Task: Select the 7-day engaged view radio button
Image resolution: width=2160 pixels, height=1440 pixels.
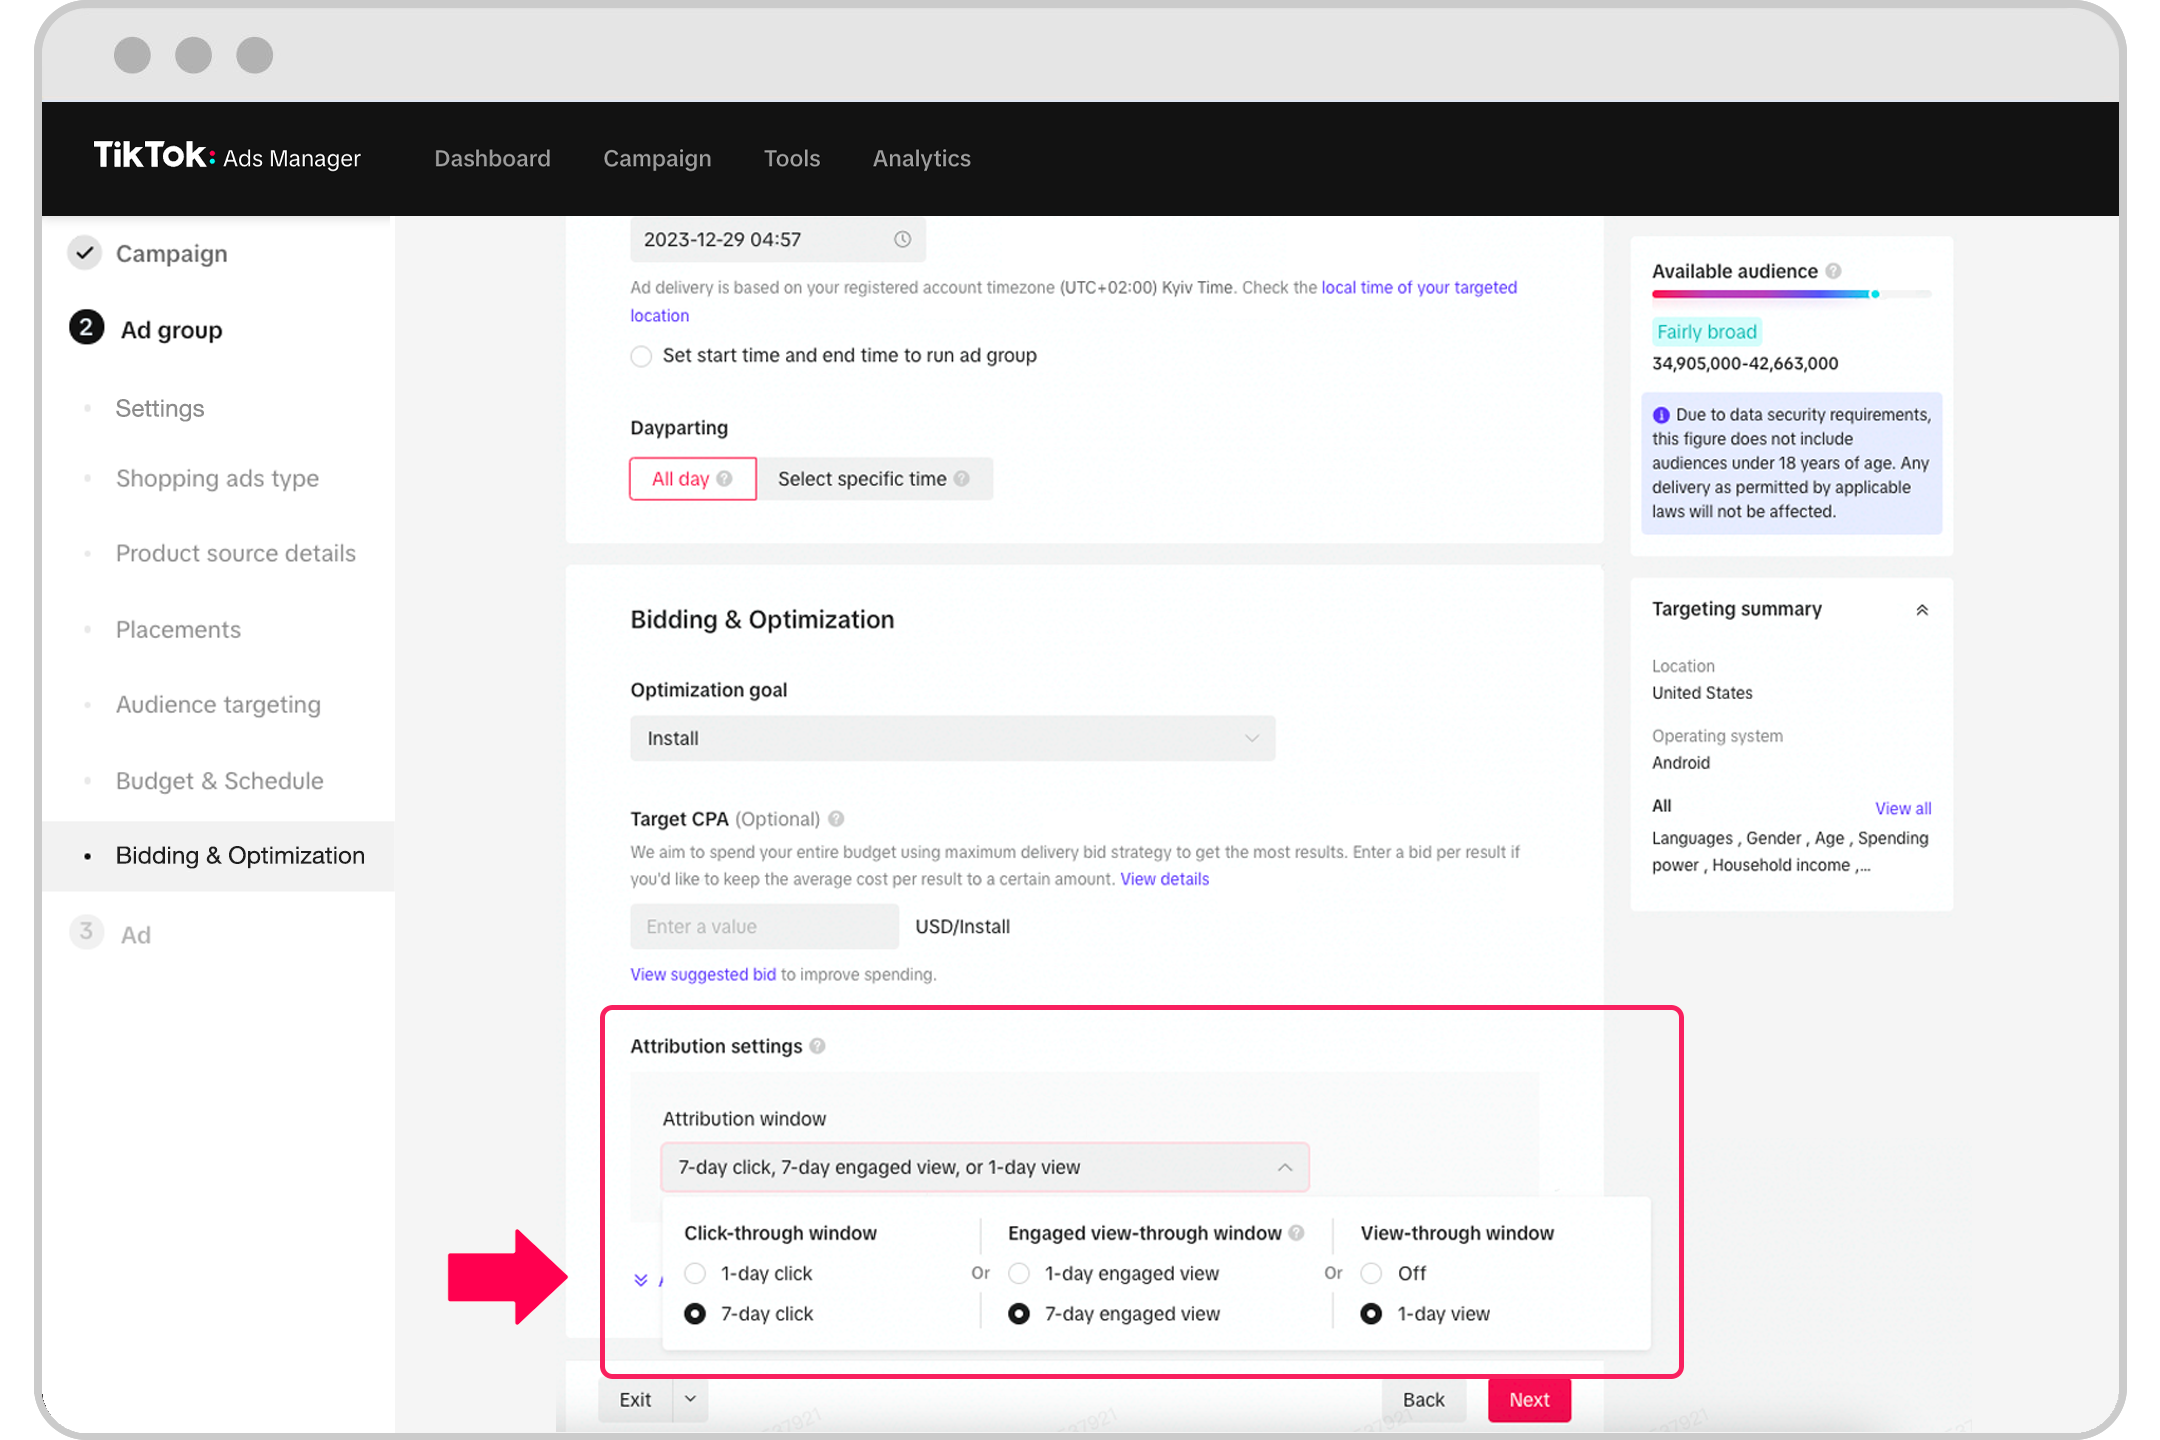Action: pos(1019,1315)
